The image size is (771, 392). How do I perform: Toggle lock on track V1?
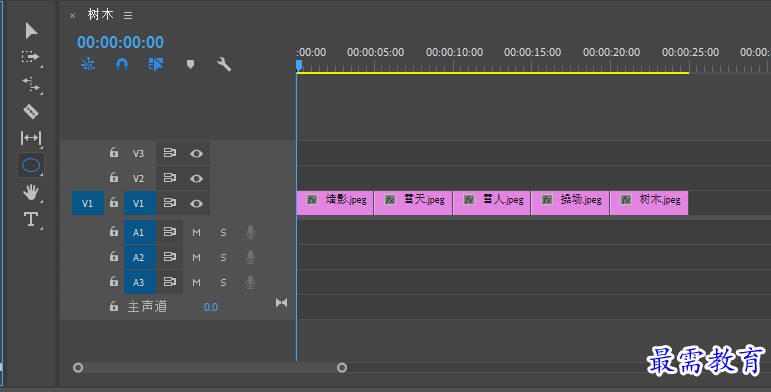[114, 202]
